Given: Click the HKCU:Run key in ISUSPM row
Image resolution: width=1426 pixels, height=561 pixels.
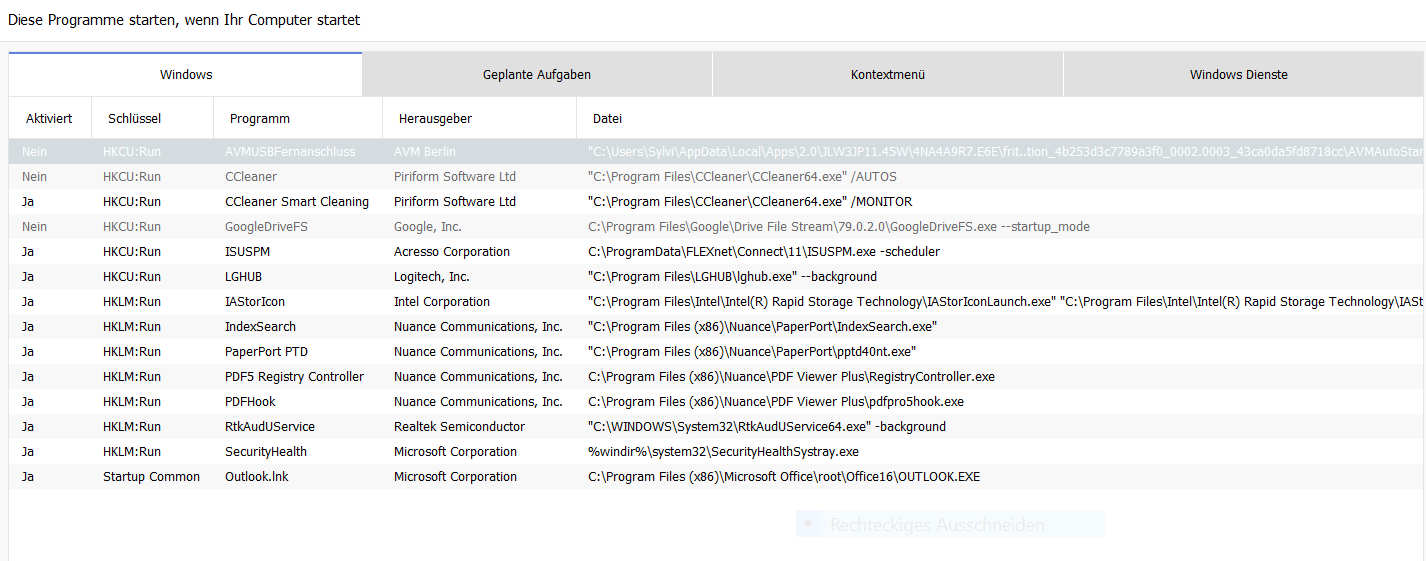Looking at the screenshot, I should tap(132, 252).
